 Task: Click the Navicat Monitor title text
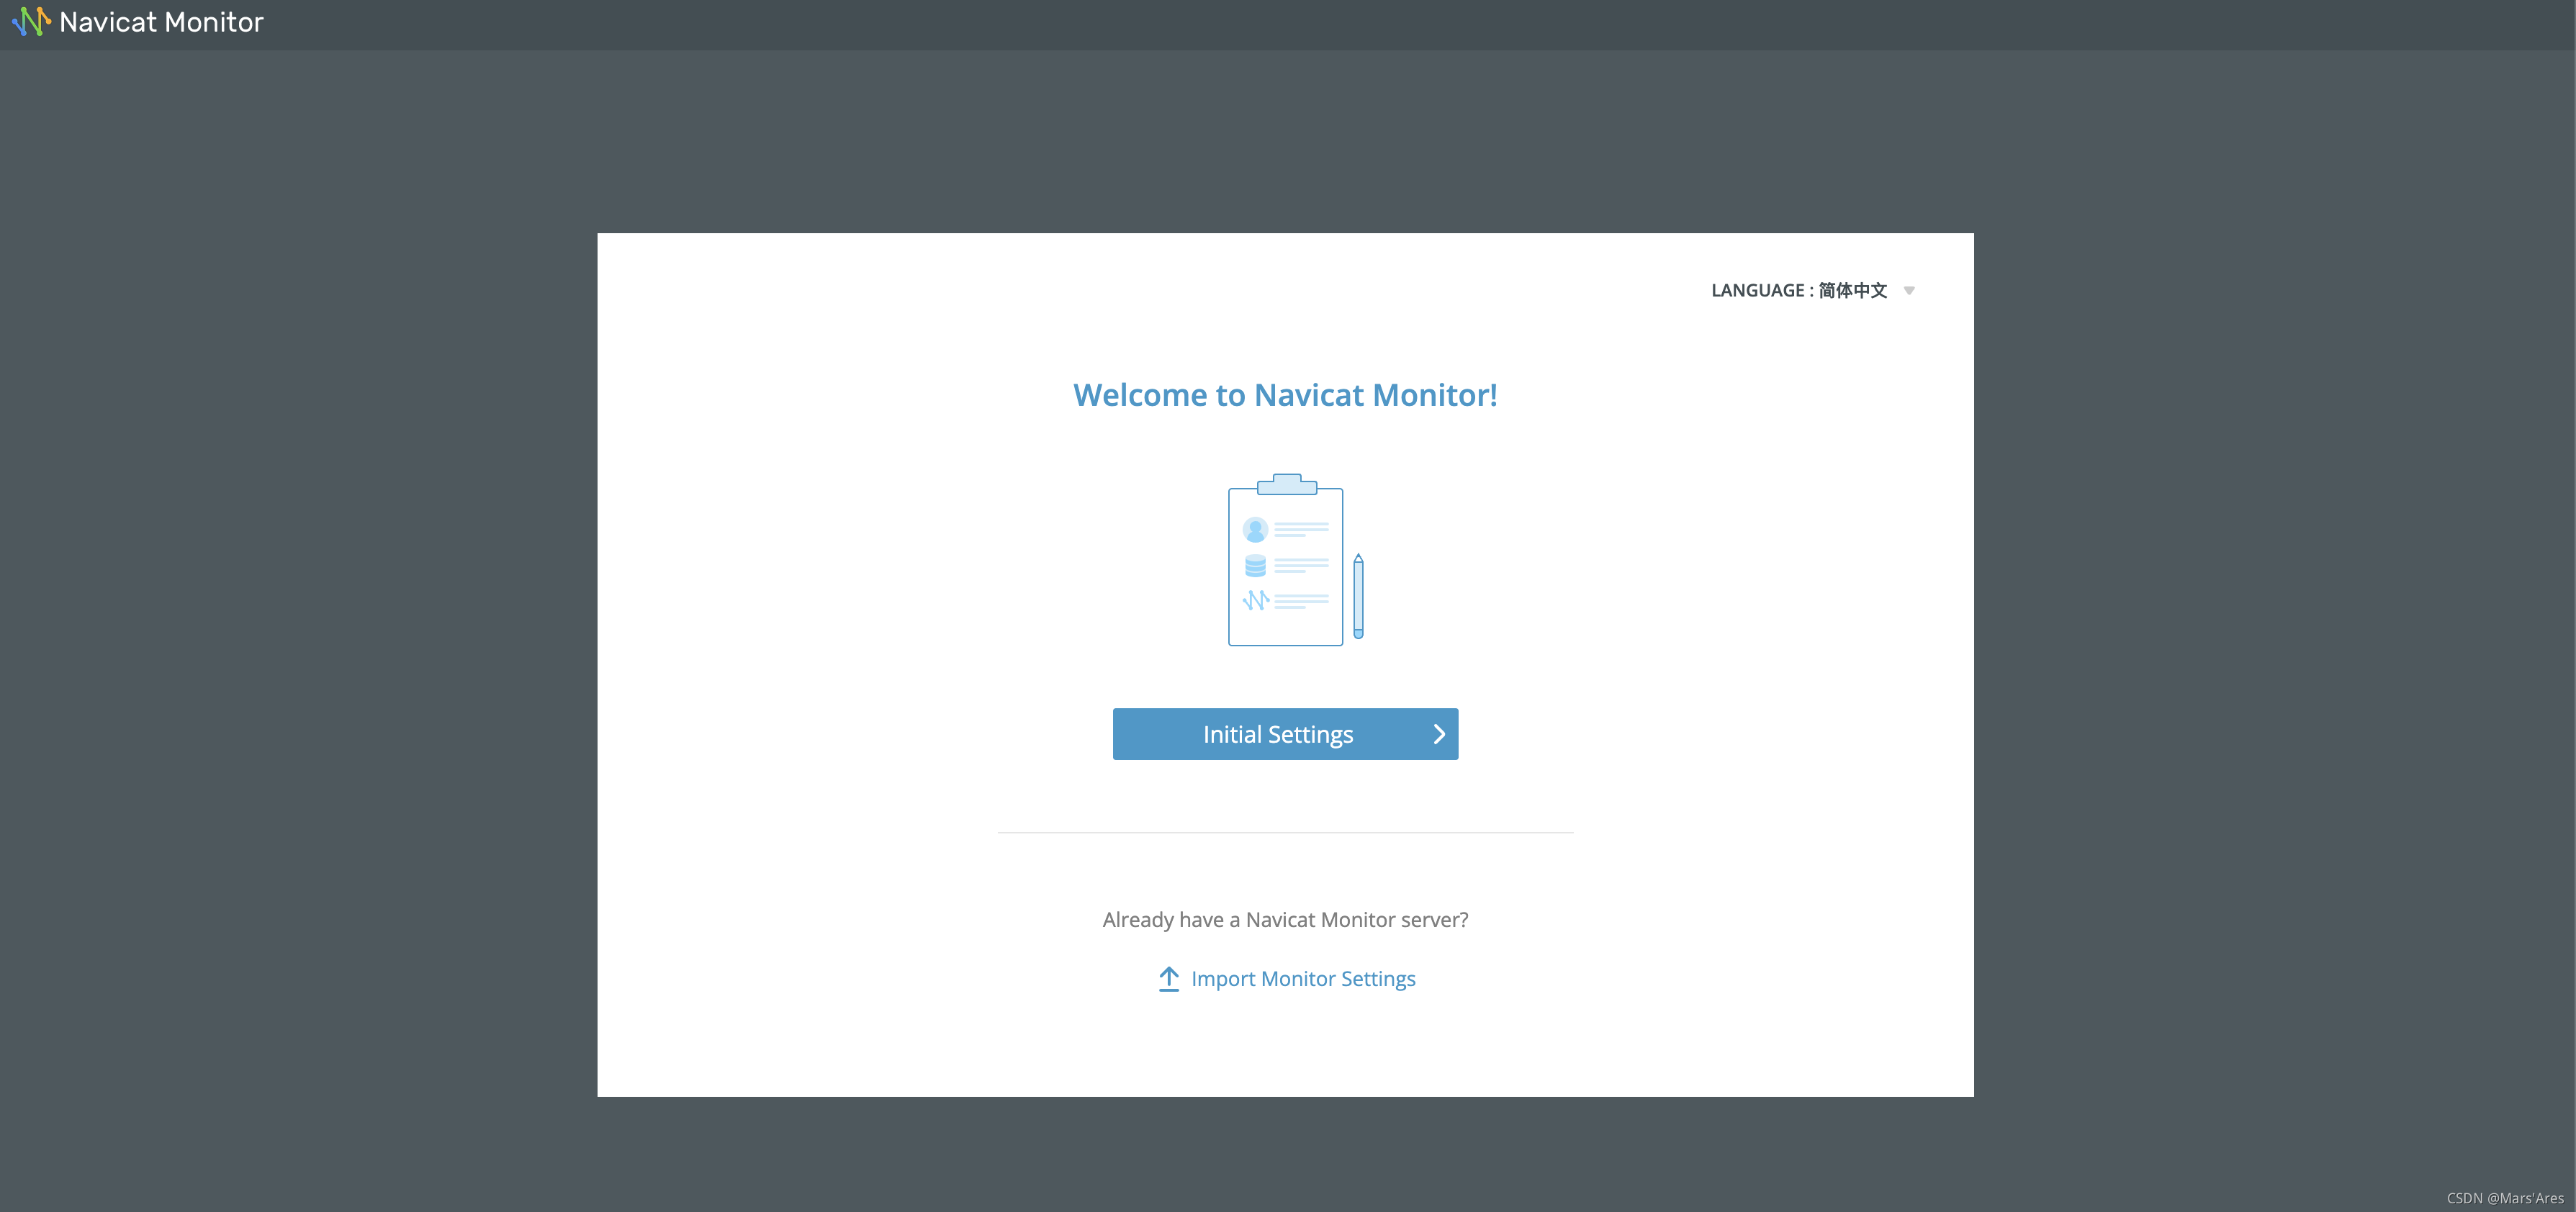(161, 22)
